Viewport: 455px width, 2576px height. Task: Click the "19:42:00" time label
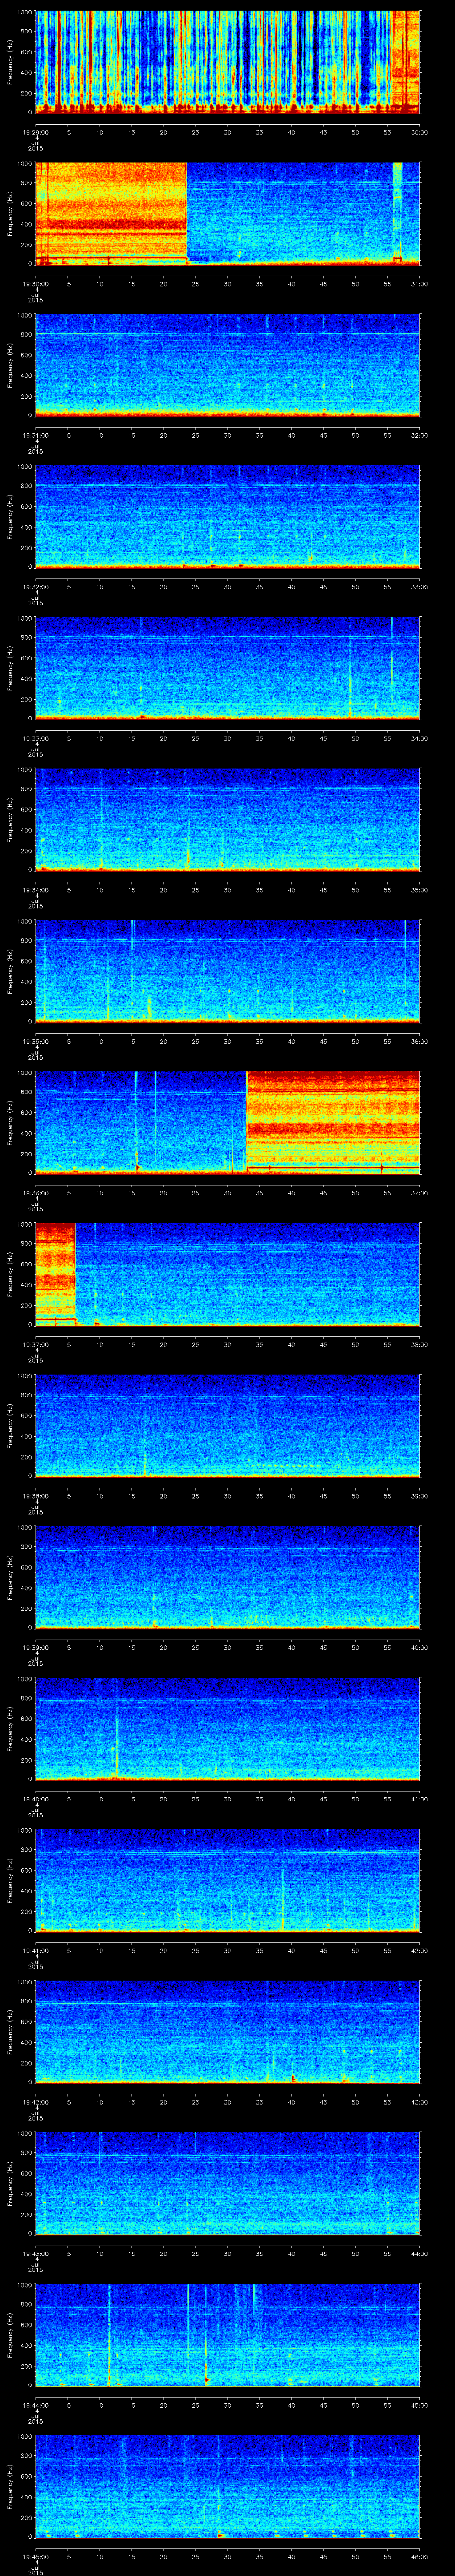(x=35, y=2101)
